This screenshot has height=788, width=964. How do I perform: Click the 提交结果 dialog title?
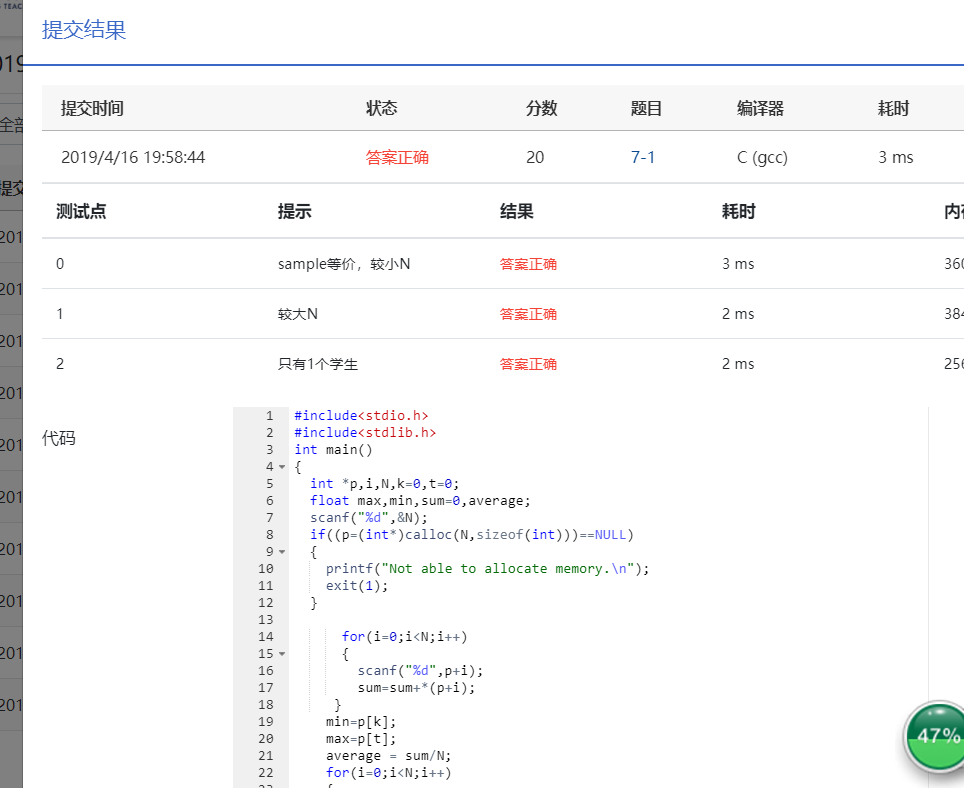click(x=84, y=30)
